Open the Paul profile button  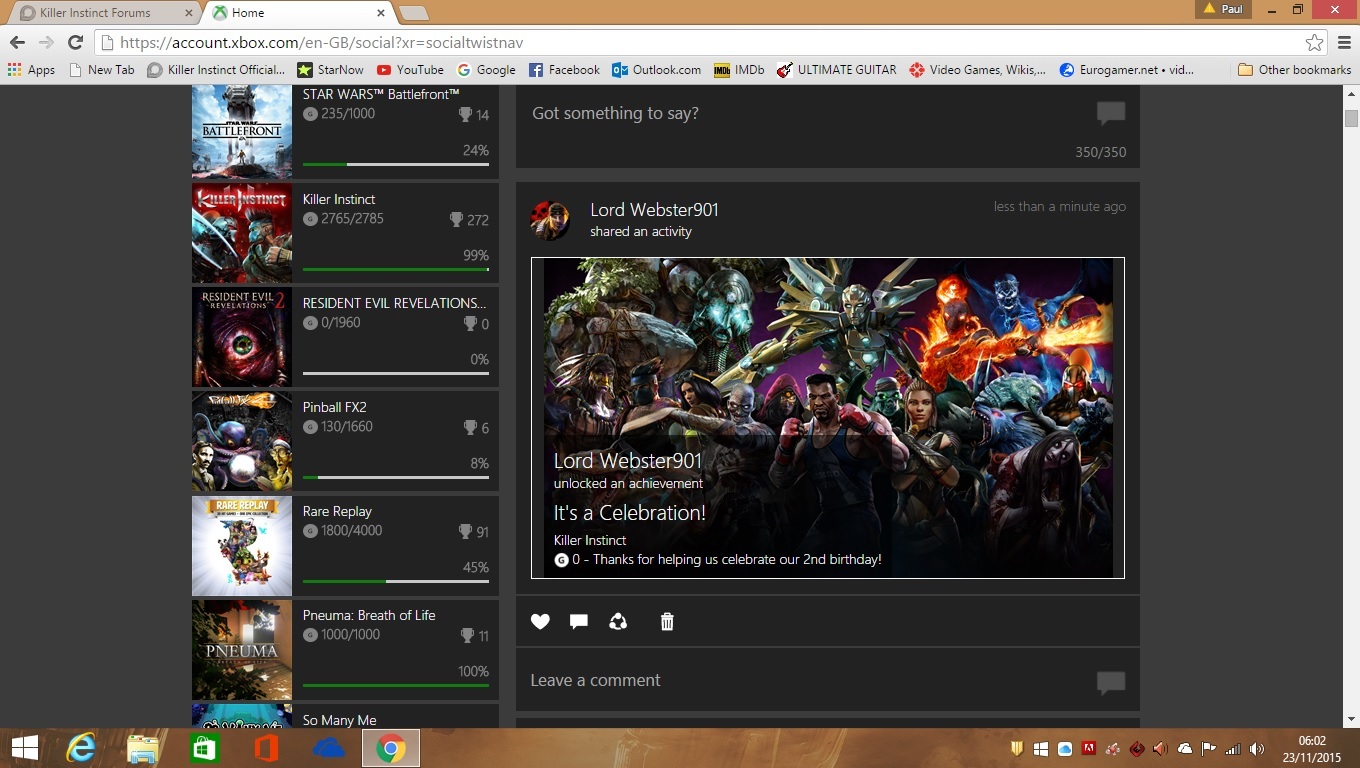(1224, 9)
